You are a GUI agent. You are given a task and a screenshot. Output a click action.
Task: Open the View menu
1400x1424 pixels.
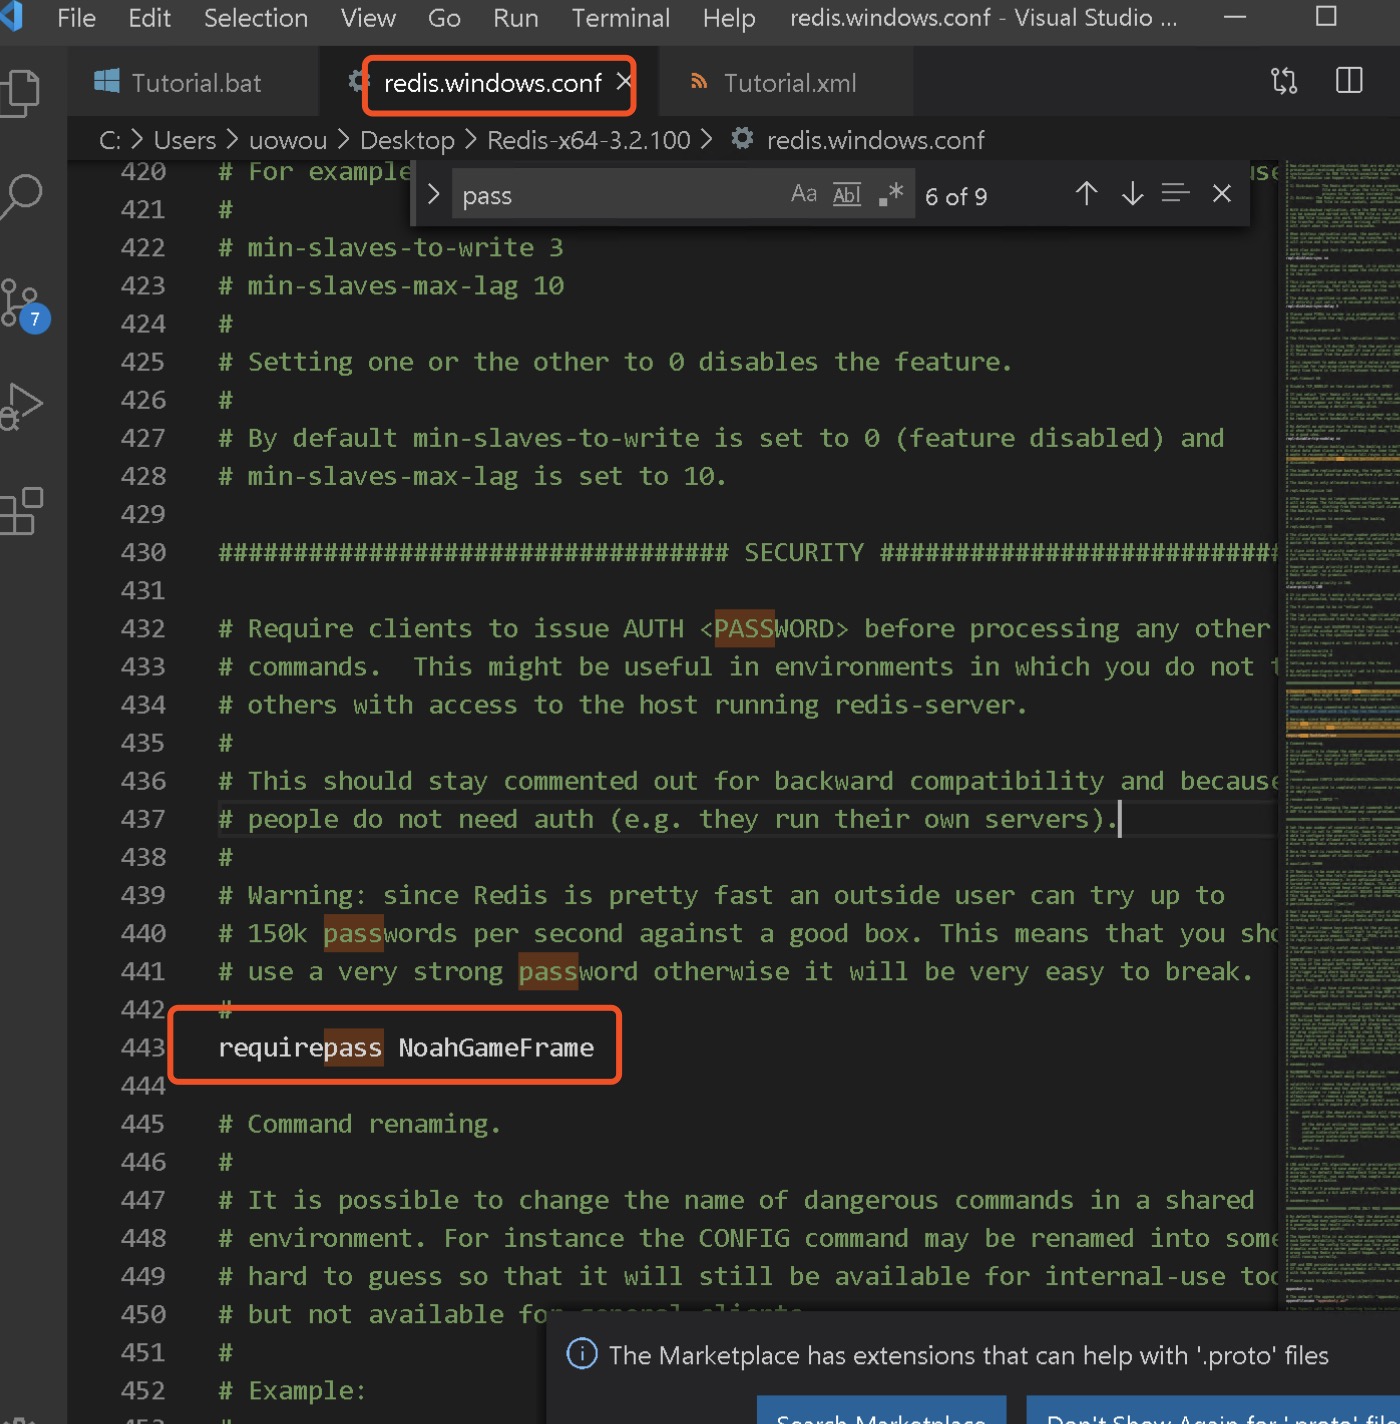[x=368, y=18]
